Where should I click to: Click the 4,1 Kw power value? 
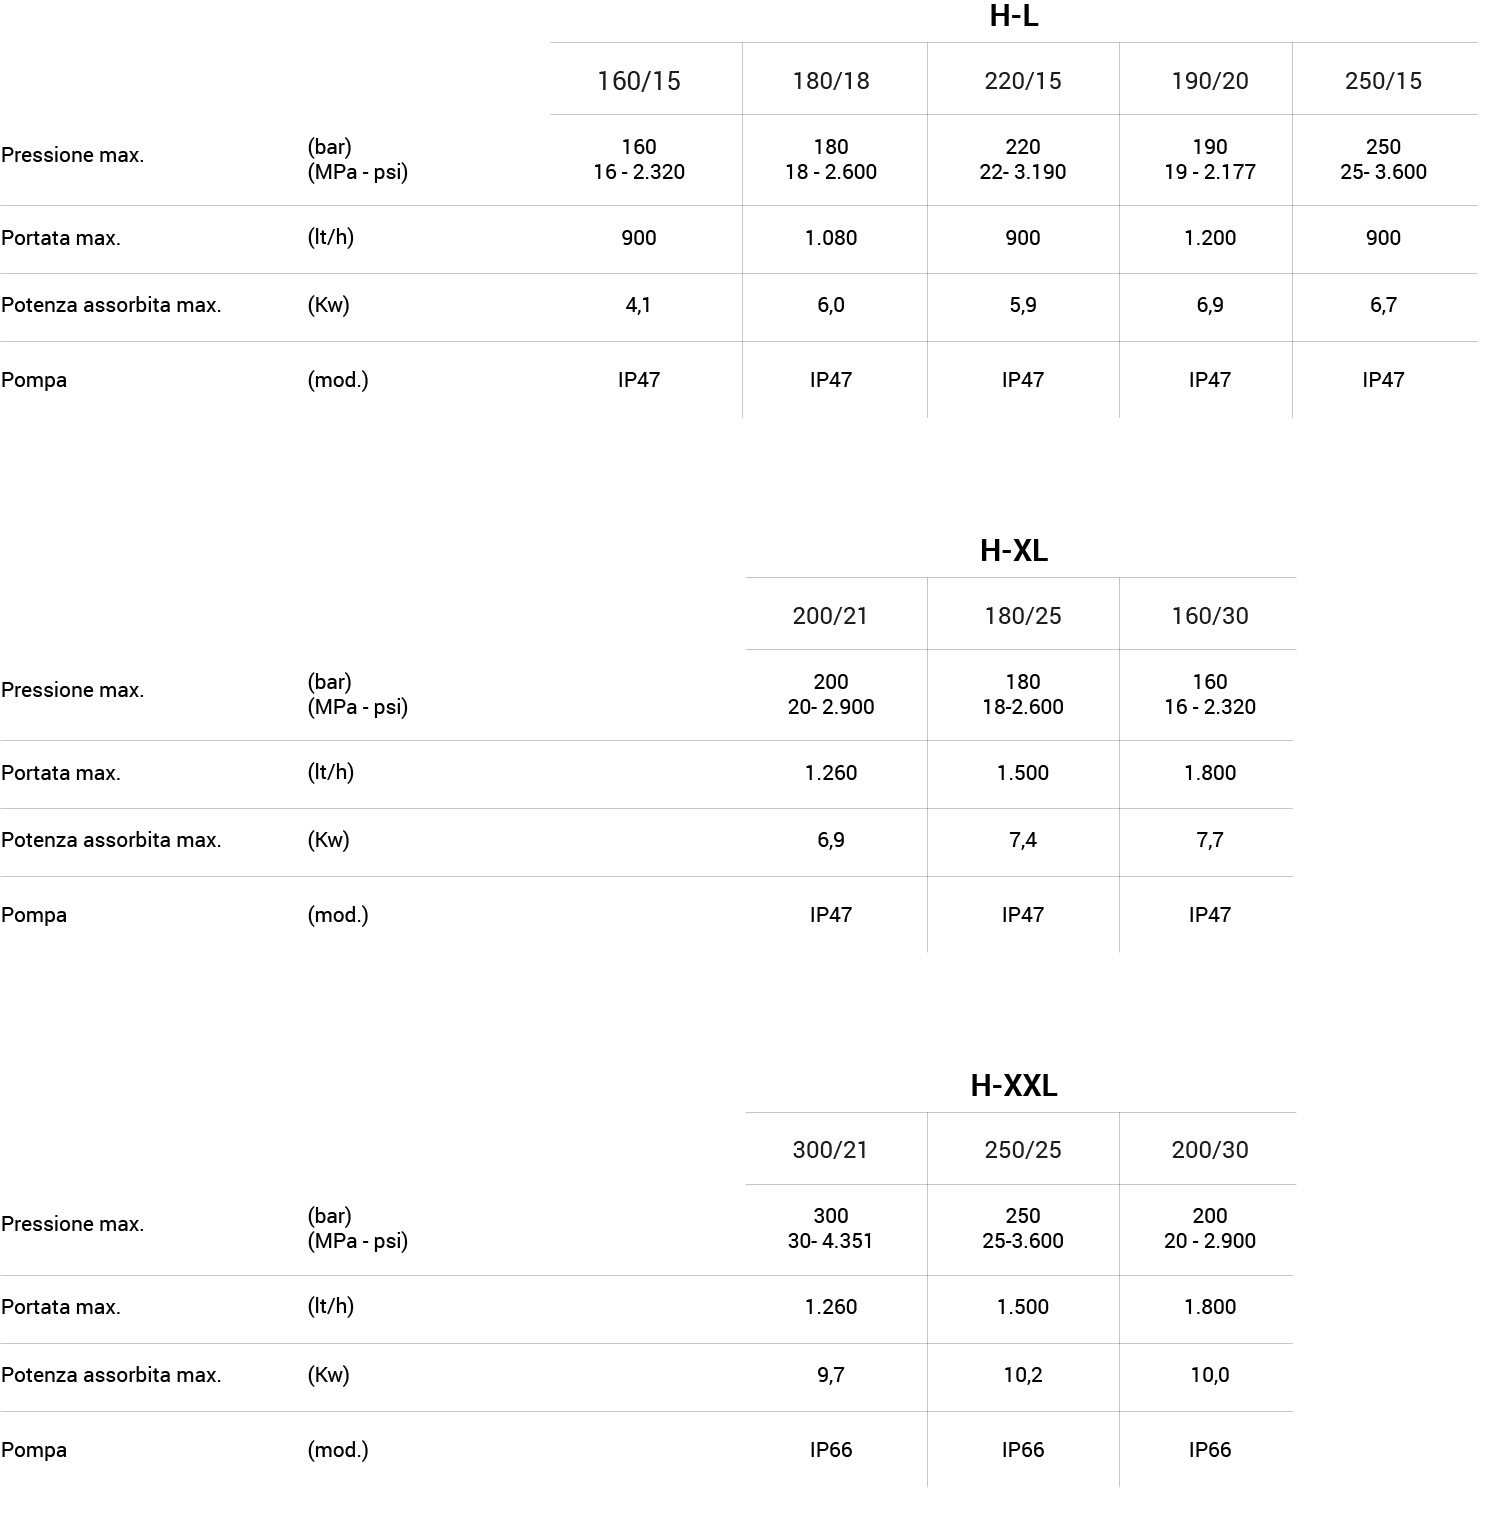point(638,305)
